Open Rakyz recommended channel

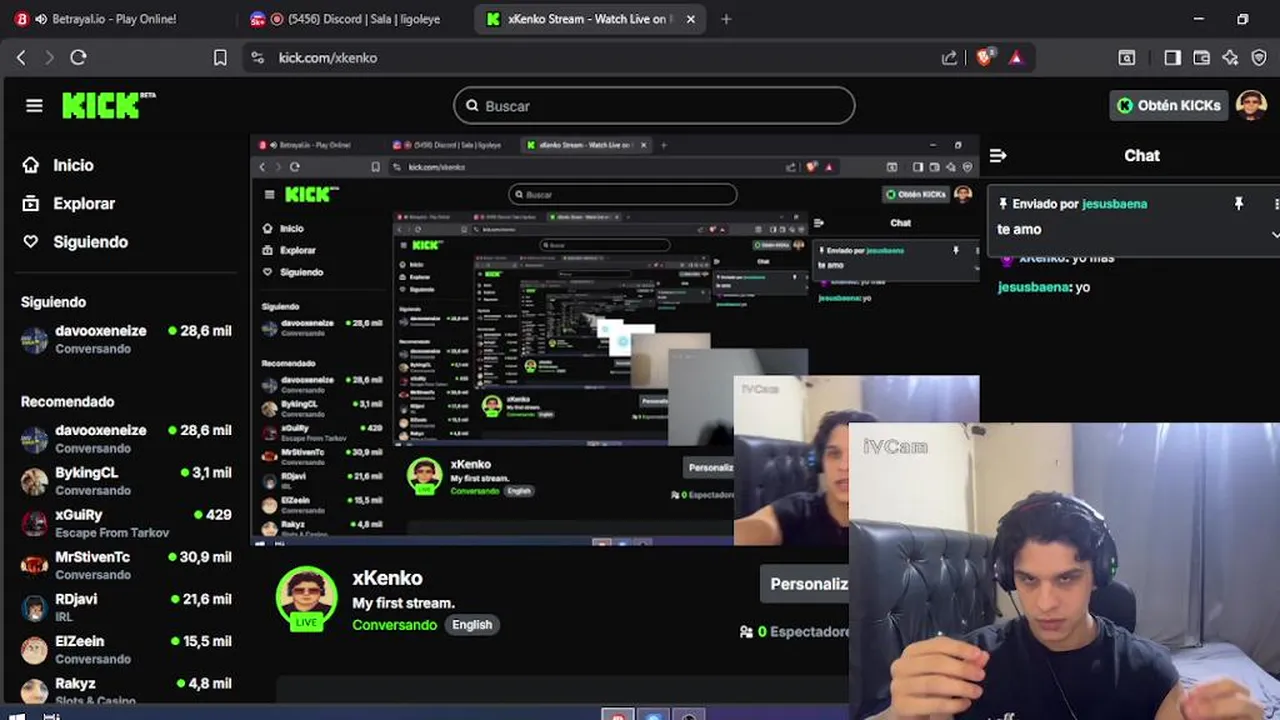[126, 690]
